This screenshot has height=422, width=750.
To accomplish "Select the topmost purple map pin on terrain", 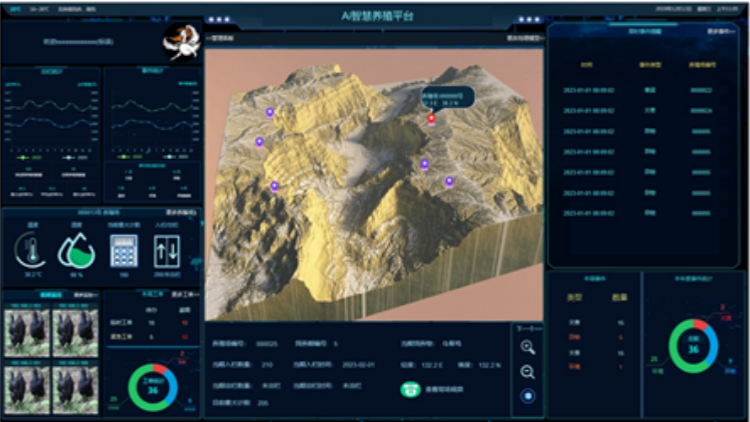I will (269, 112).
